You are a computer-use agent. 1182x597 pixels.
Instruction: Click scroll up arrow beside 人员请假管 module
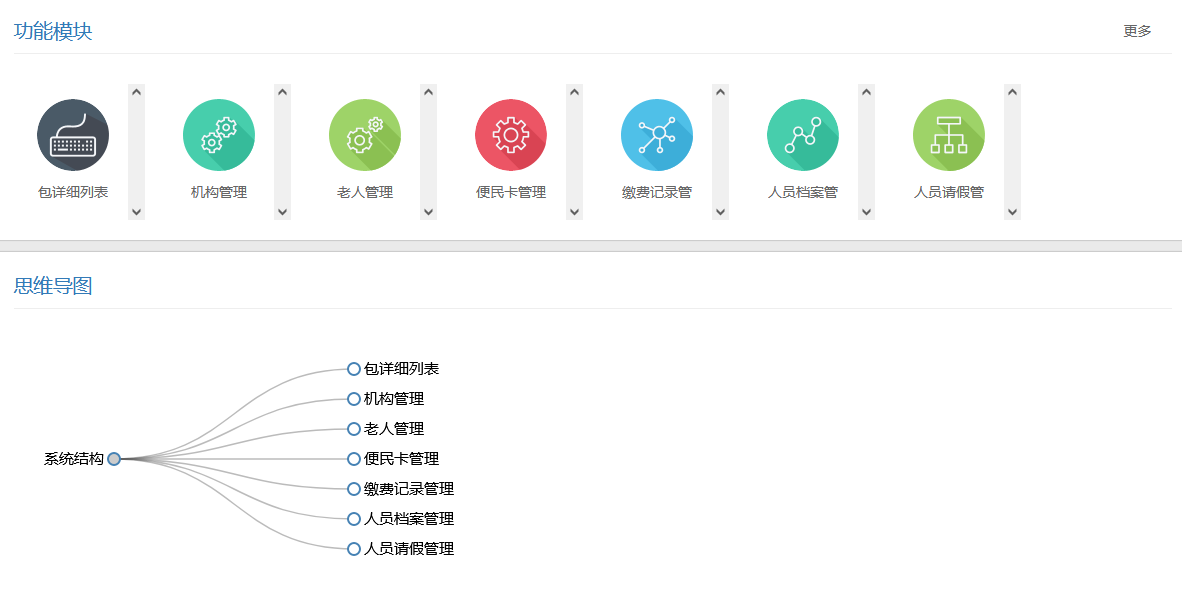pyautogui.click(x=1013, y=92)
